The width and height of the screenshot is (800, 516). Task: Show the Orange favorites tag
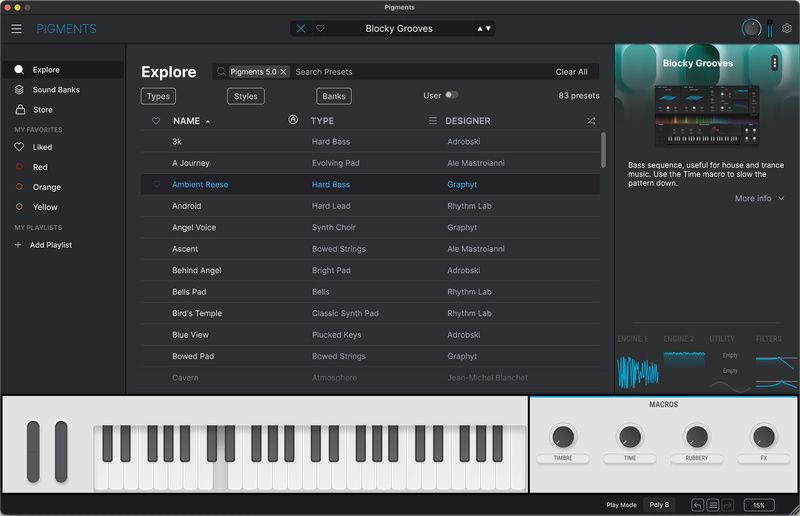click(x=38, y=187)
